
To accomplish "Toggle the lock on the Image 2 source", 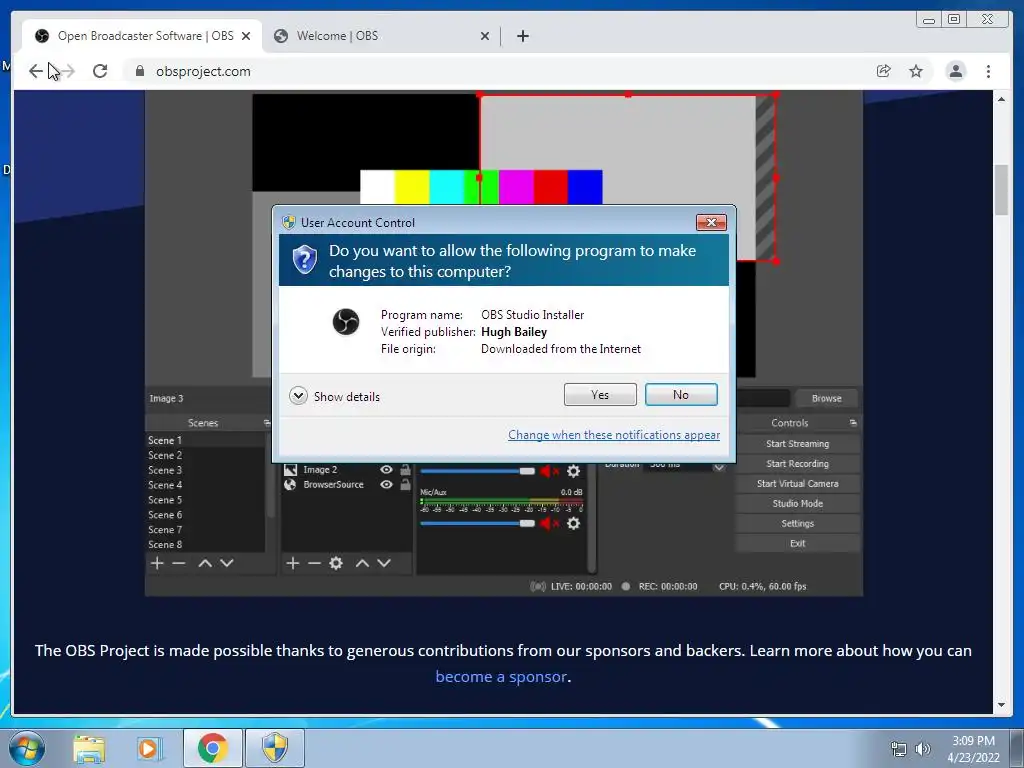I will [x=406, y=470].
